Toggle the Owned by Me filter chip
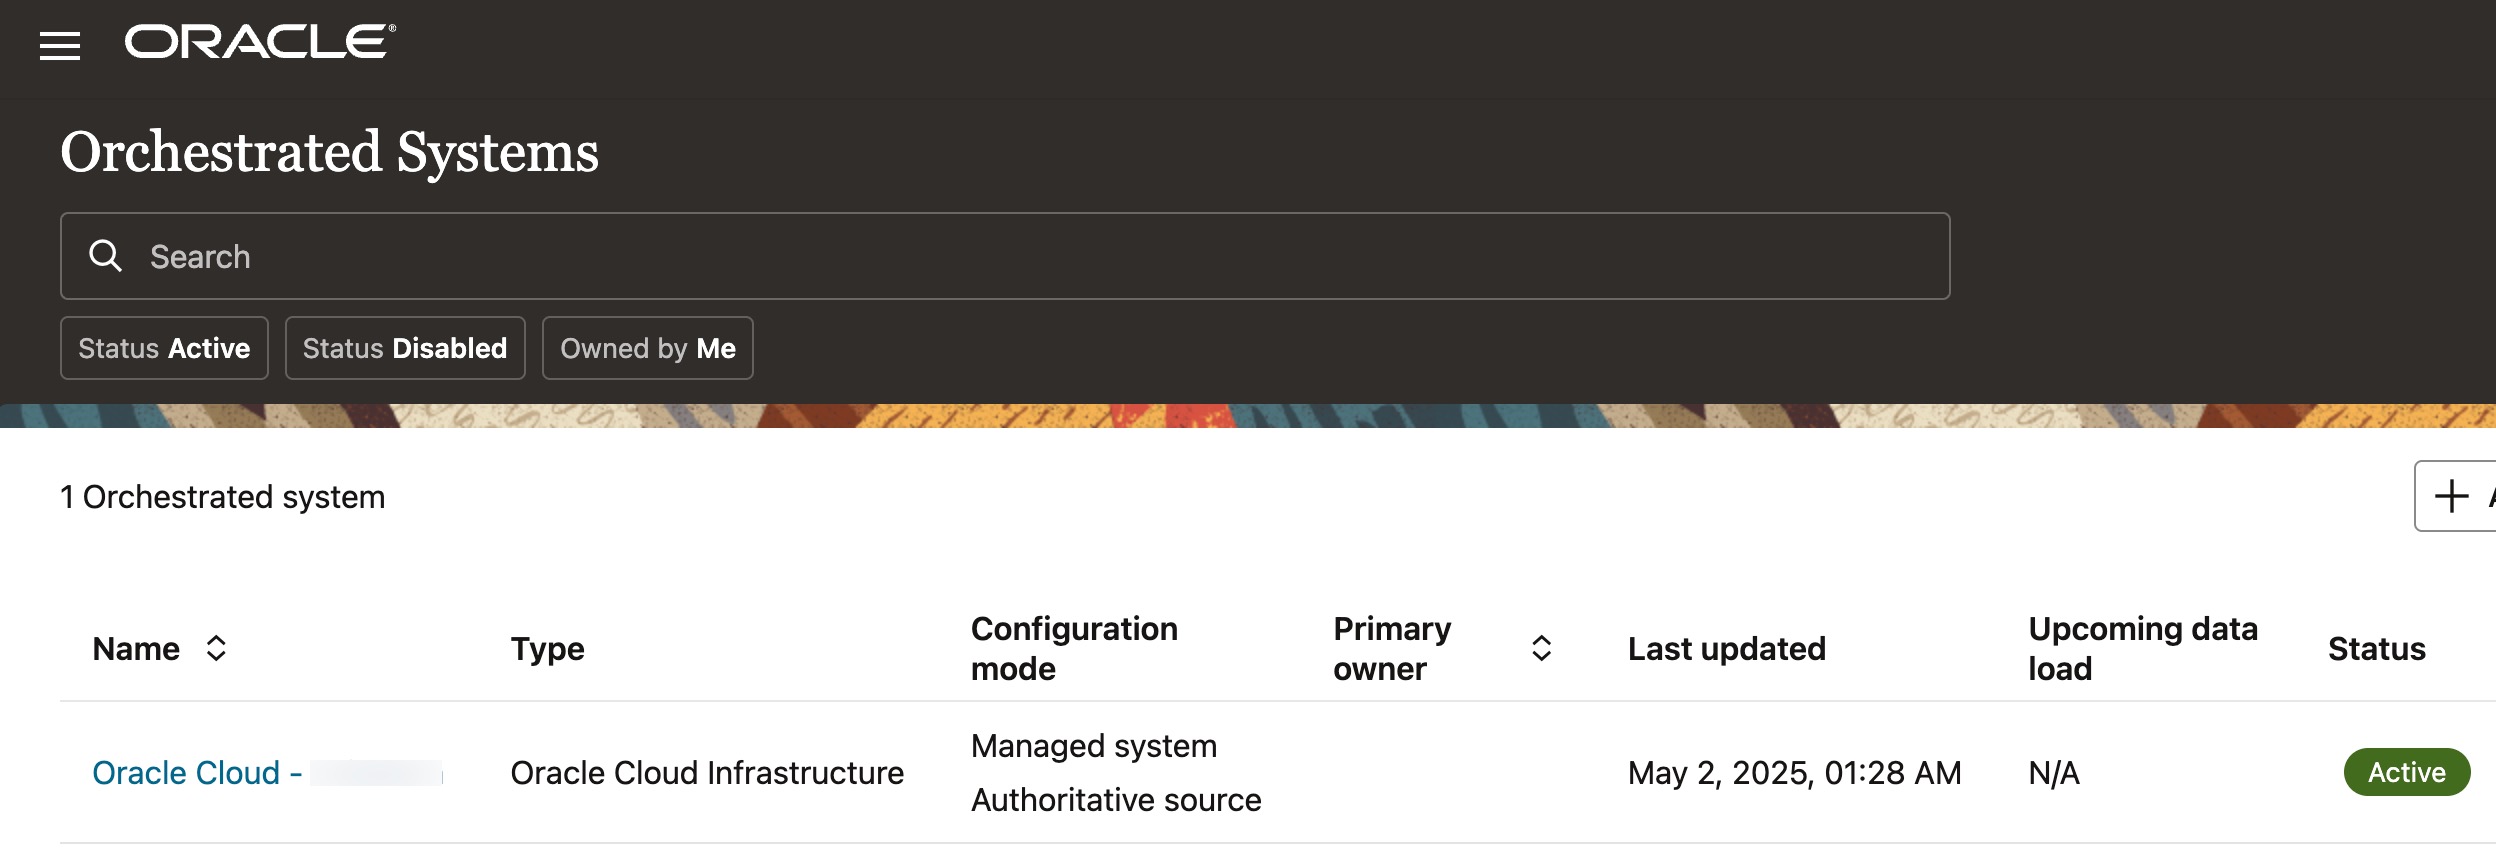The image size is (2496, 854). pyautogui.click(x=647, y=348)
